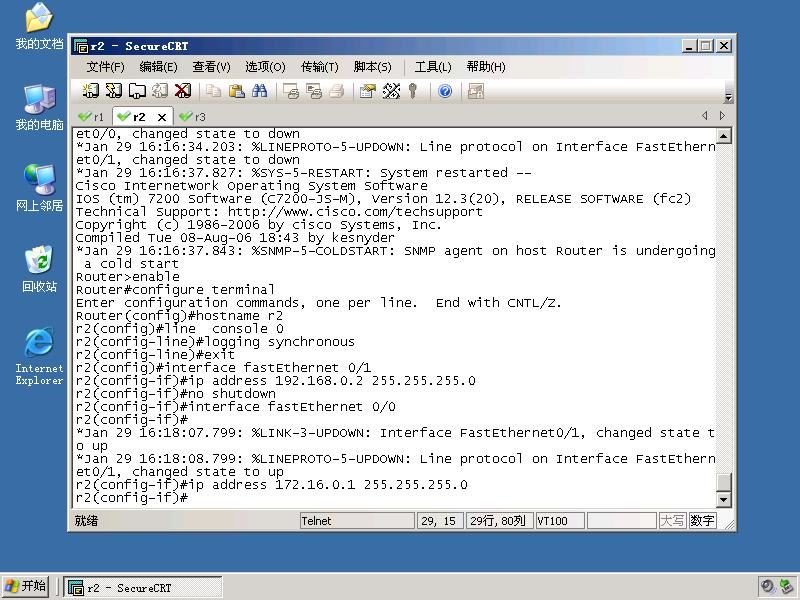Open Internet Explorer desktop icon
The height and width of the screenshot is (600, 800).
(x=39, y=356)
